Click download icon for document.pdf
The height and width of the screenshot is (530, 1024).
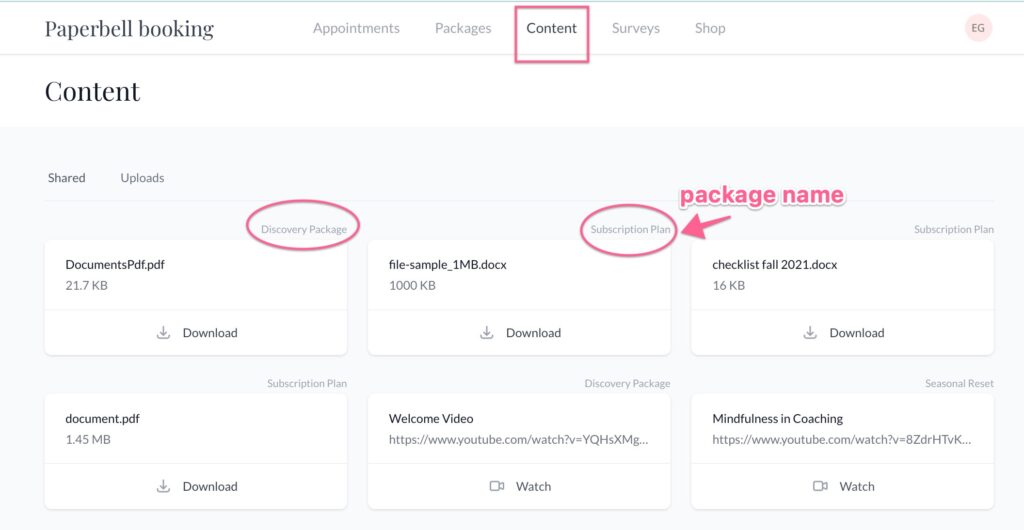click(x=164, y=487)
